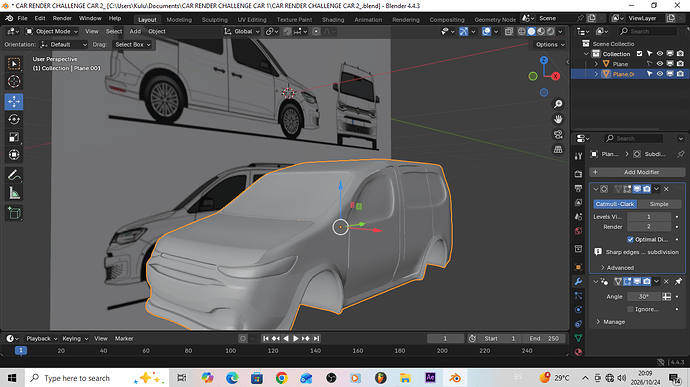Select the Annotate tool
Image resolution: width=690 pixels, height=387 pixels.
(14, 175)
